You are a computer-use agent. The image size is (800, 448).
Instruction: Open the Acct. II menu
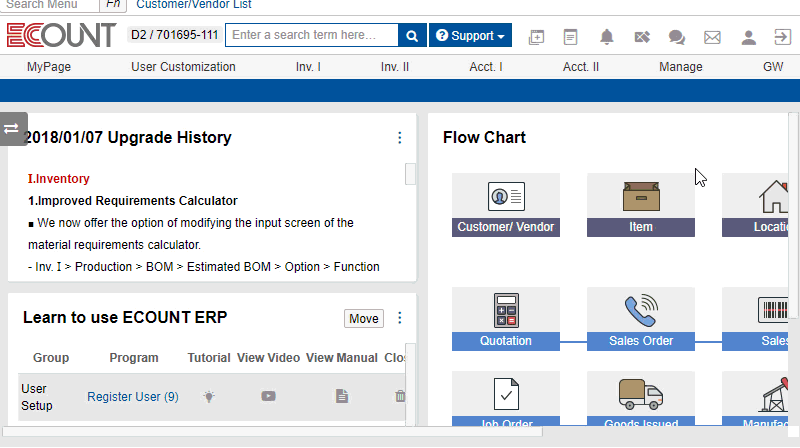point(581,67)
